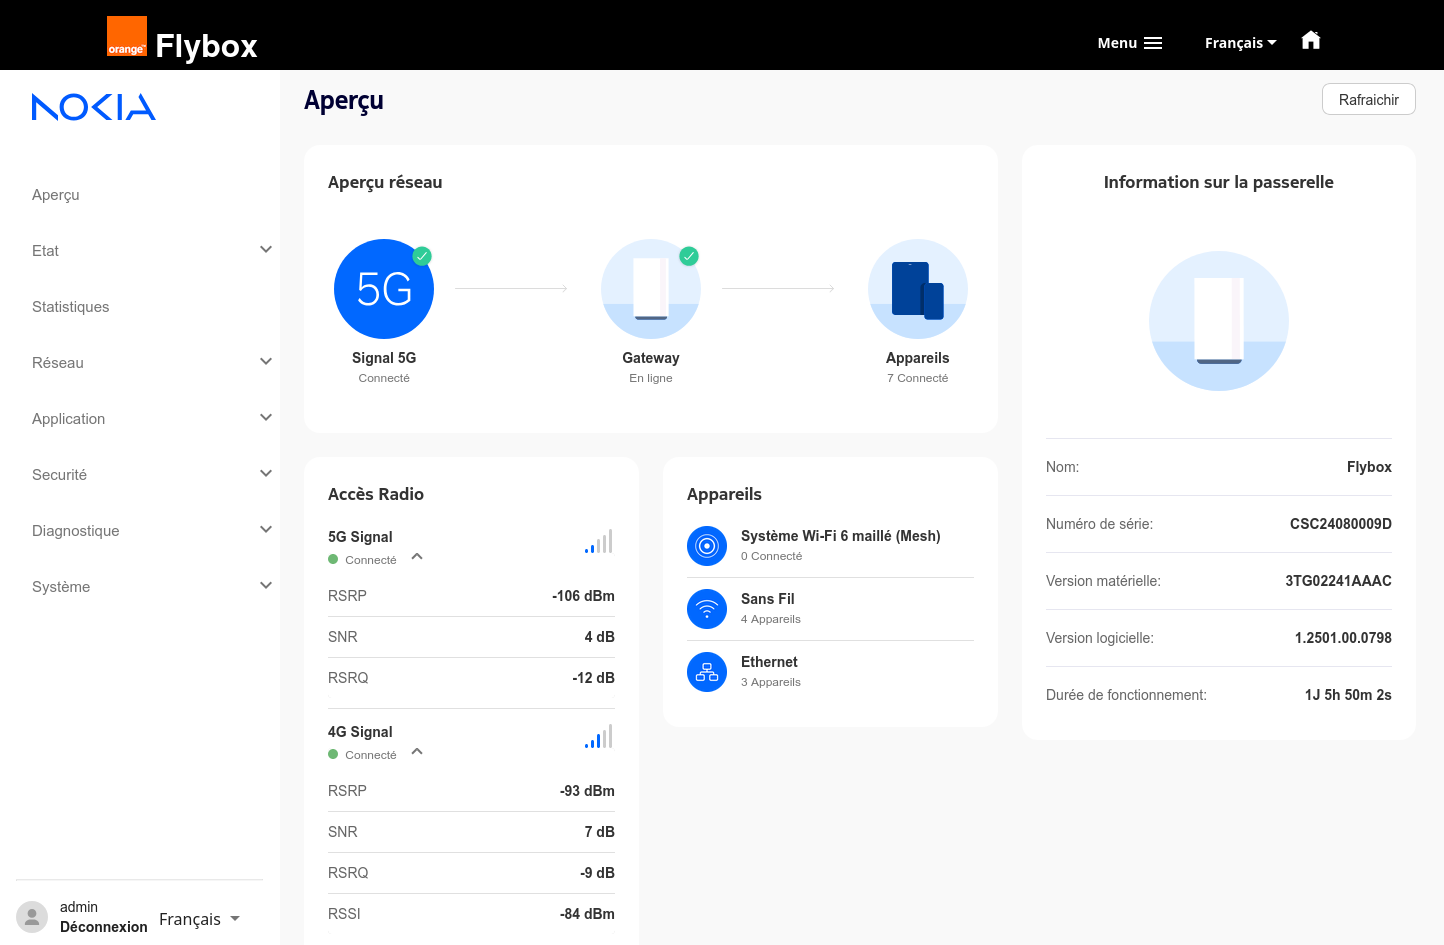Click the admin user avatar icon
The height and width of the screenshot is (945, 1444).
pyautogui.click(x=32, y=917)
